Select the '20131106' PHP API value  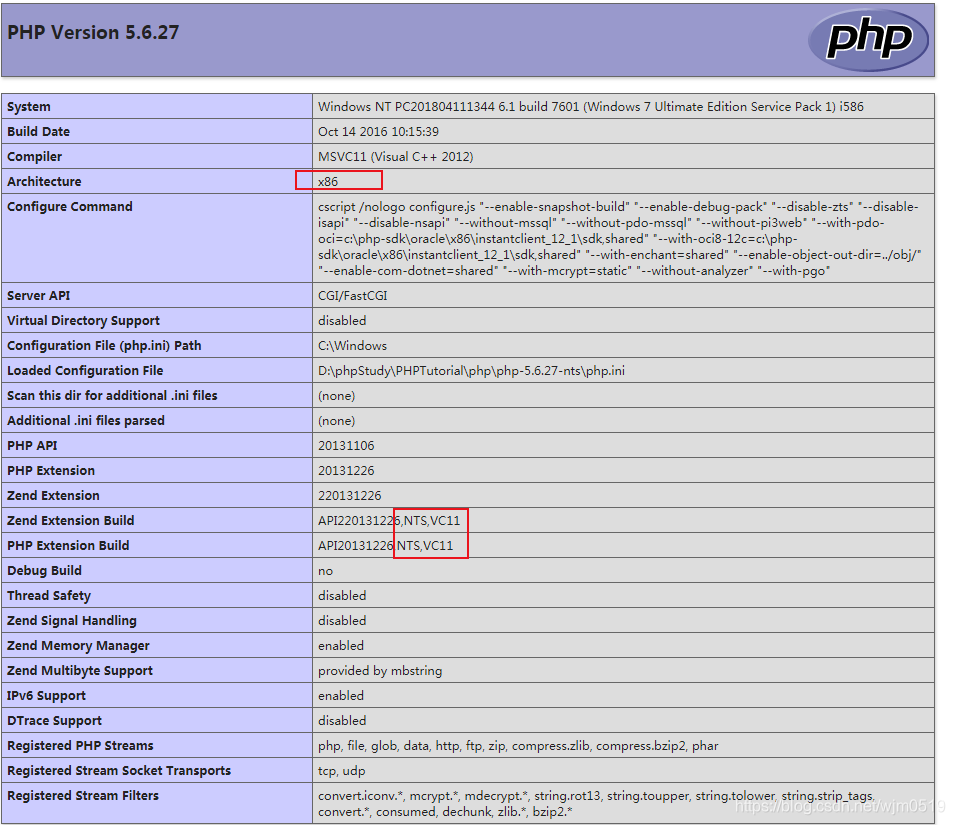pos(346,446)
